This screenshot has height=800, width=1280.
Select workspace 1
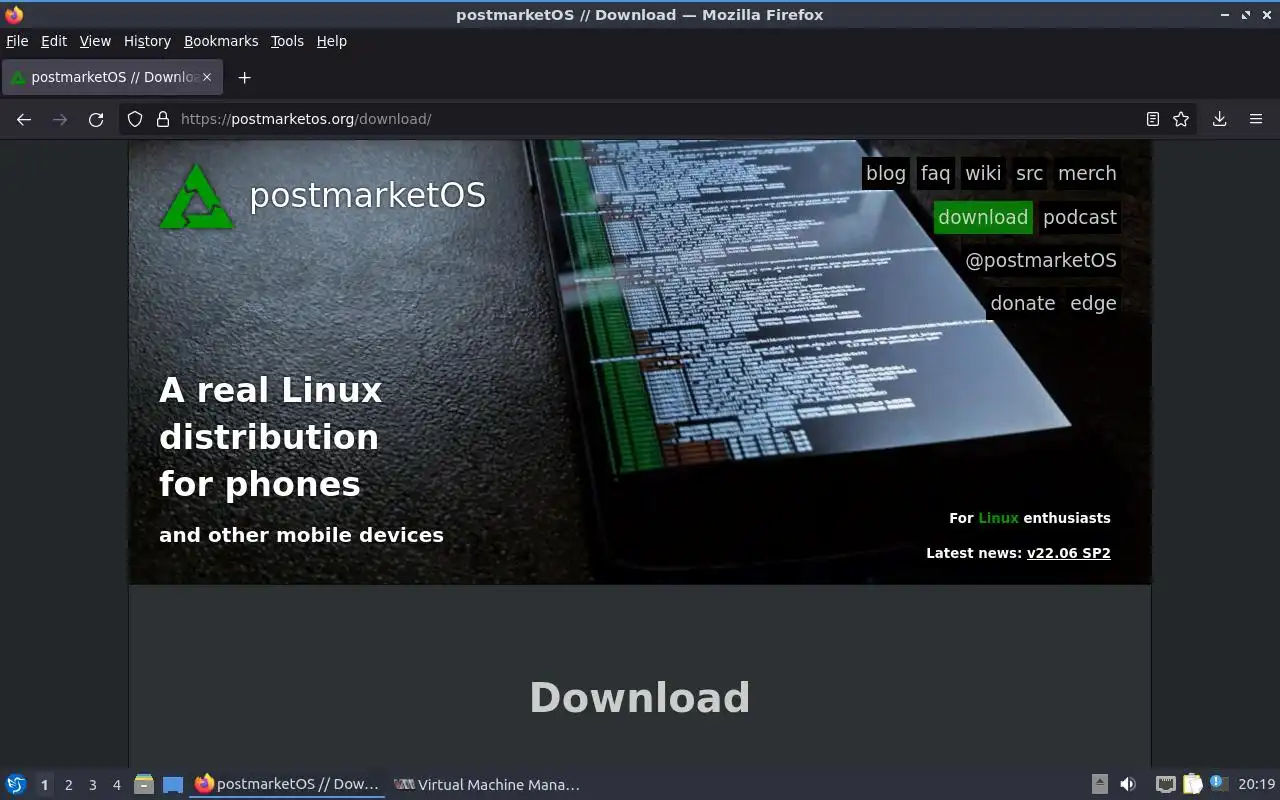click(x=44, y=785)
